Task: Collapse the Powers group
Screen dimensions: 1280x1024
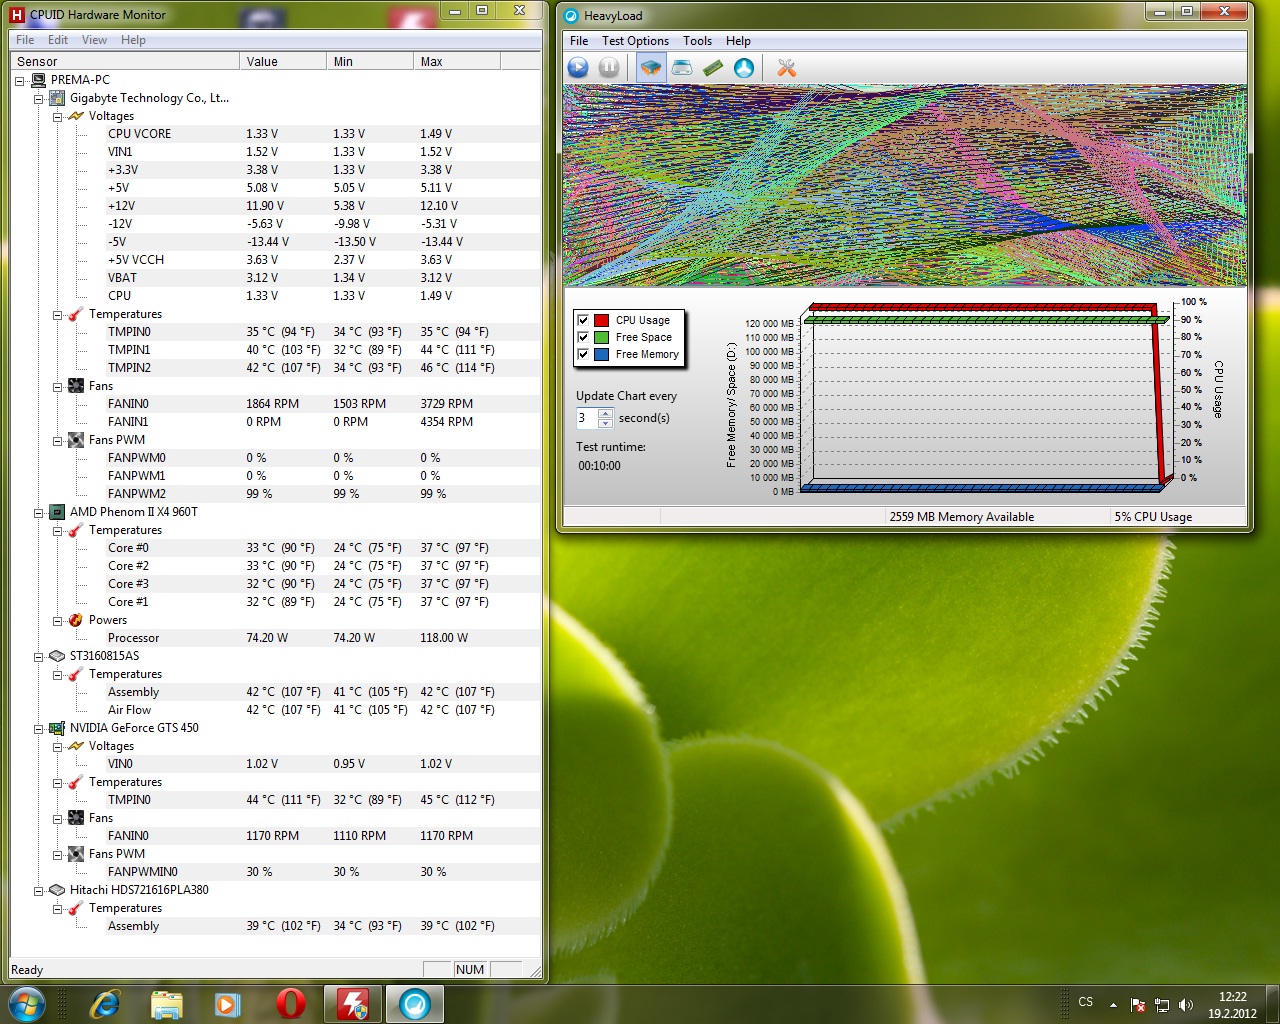Action: click(x=58, y=621)
